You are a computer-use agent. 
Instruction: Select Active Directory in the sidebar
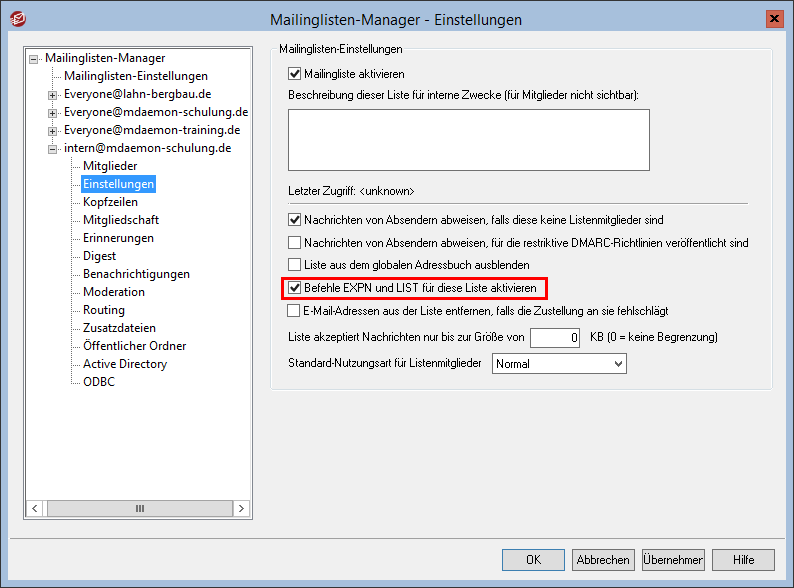pyautogui.click(x=124, y=364)
